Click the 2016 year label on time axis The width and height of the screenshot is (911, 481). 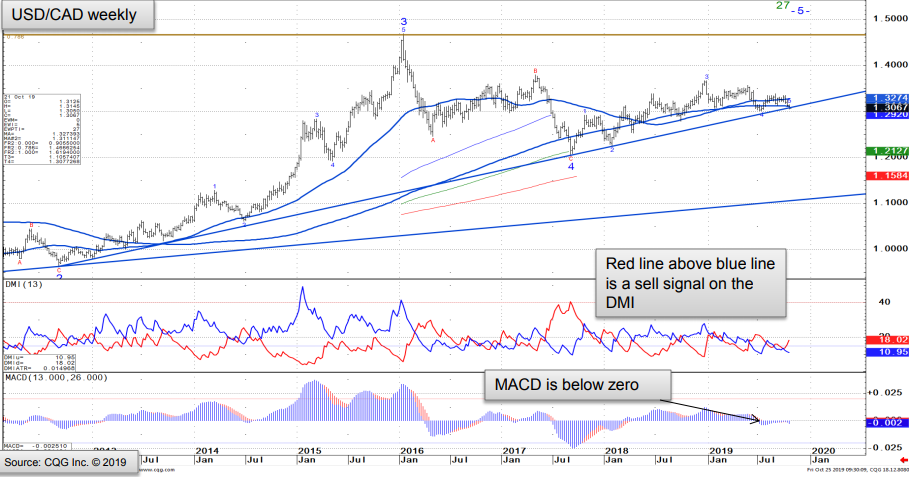[x=407, y=451]
